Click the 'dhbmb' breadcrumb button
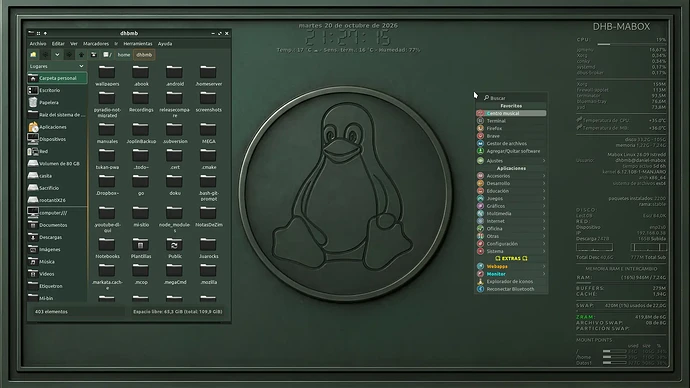This screenshot has width=690, height=388. [144, 55]
